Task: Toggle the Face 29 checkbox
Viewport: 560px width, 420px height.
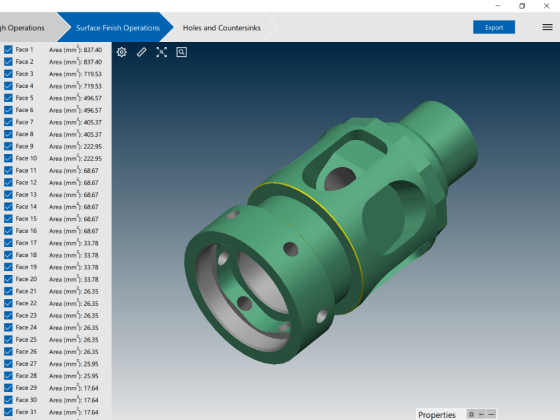Action: coord(8,388)
